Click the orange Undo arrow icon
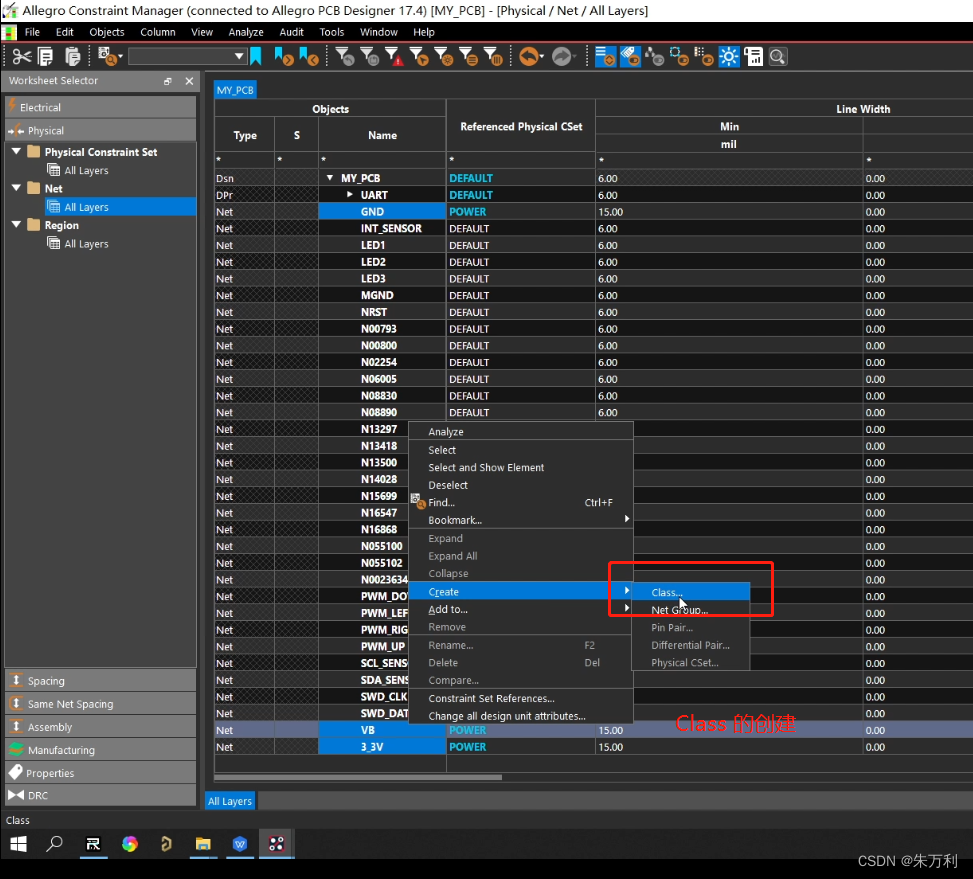Viewport: 973px width, 879px height. pyautogui.click(x=531, y=57)
